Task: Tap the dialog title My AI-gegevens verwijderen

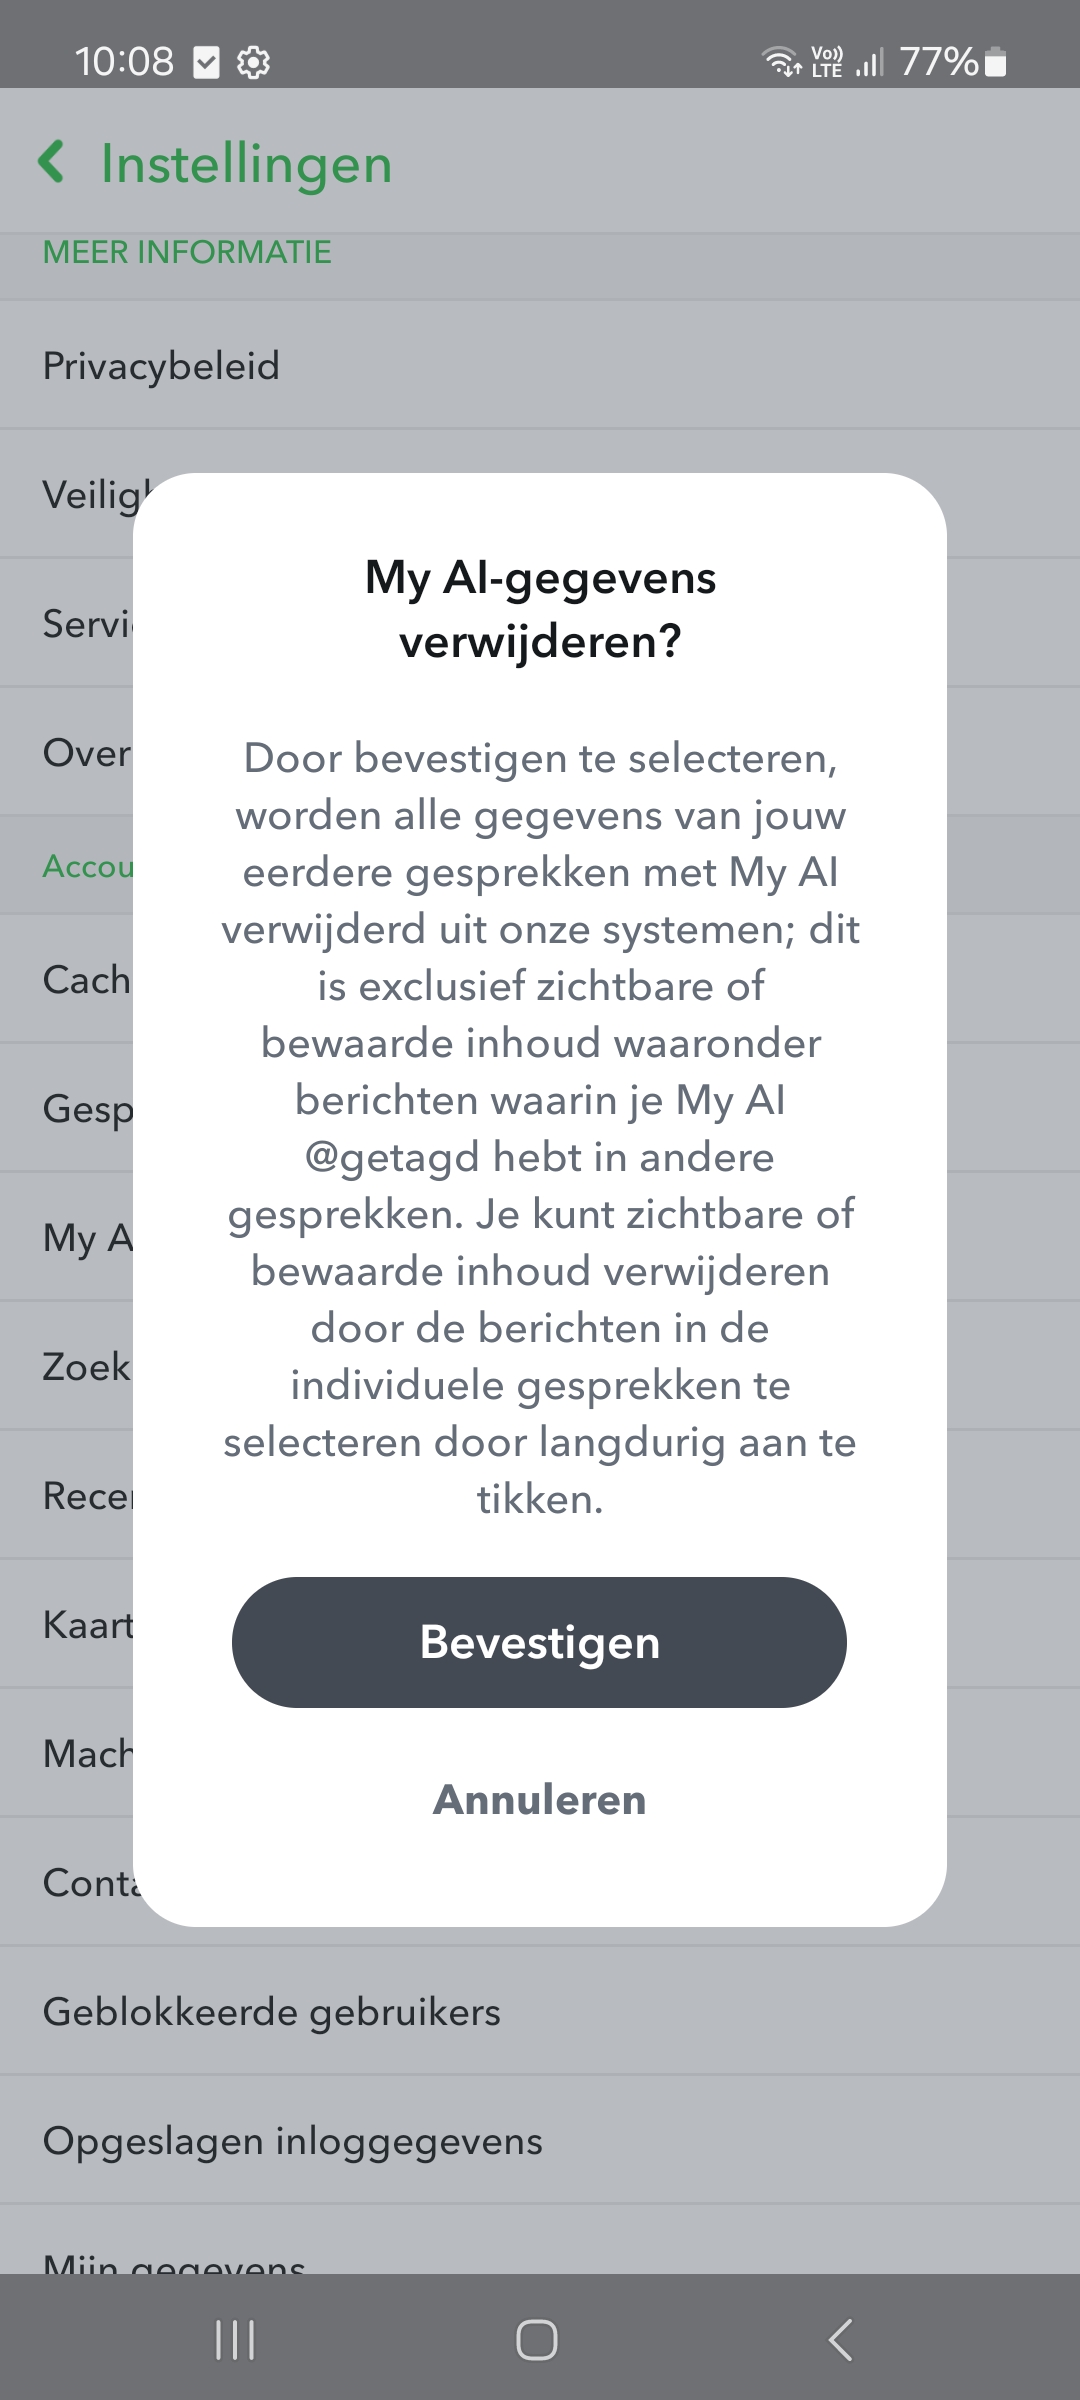Action: click(x=540, y=609)
